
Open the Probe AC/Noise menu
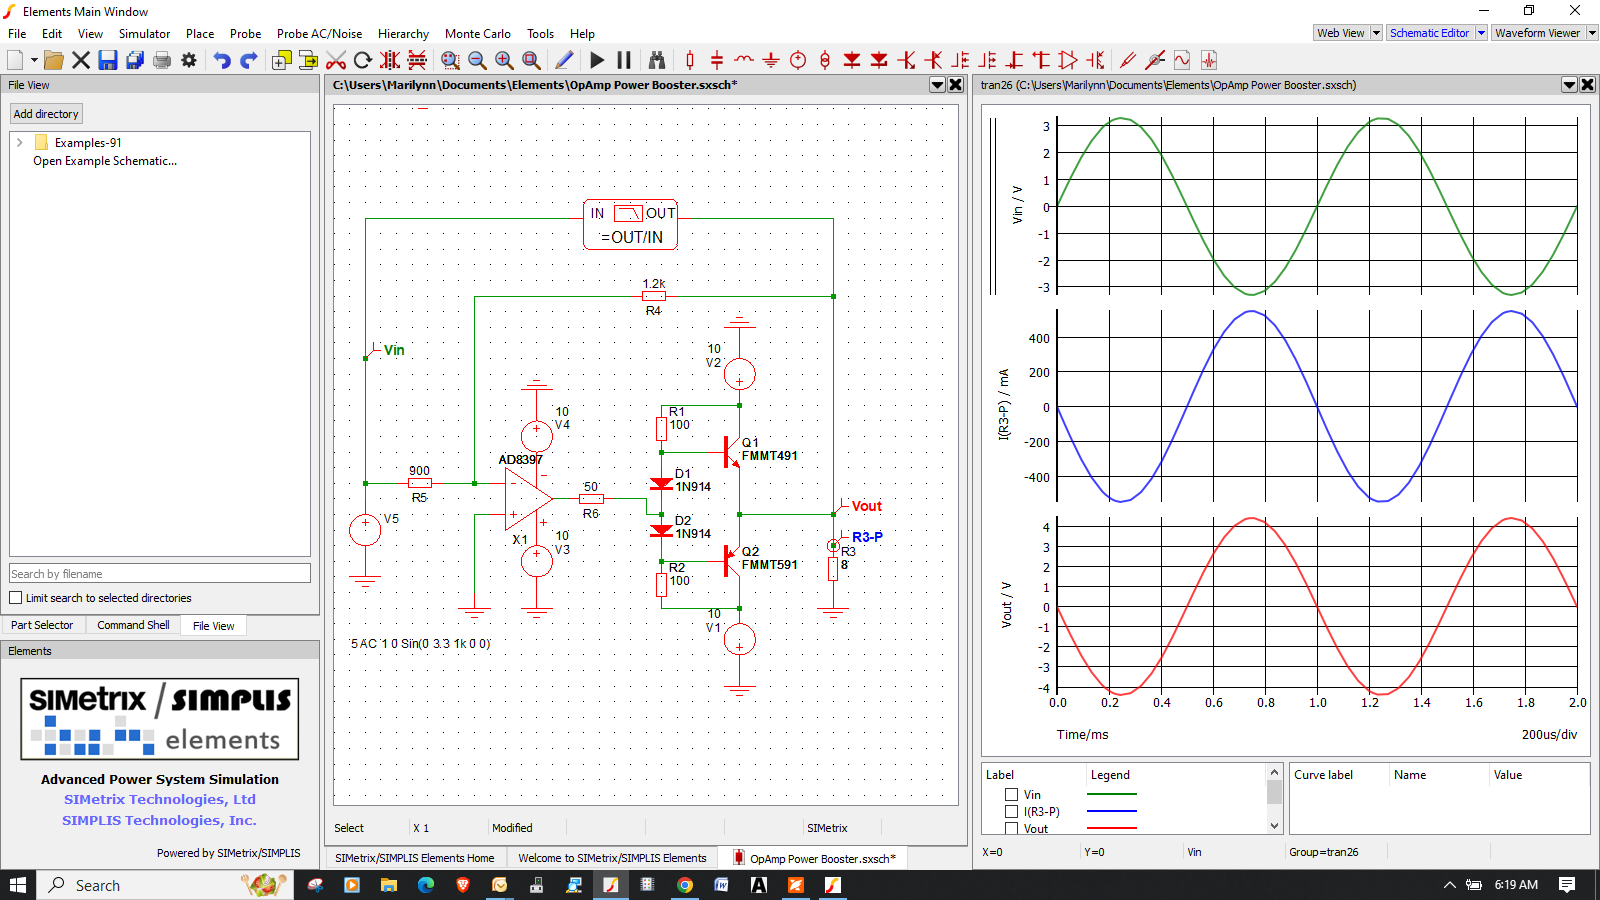[319, 33]
